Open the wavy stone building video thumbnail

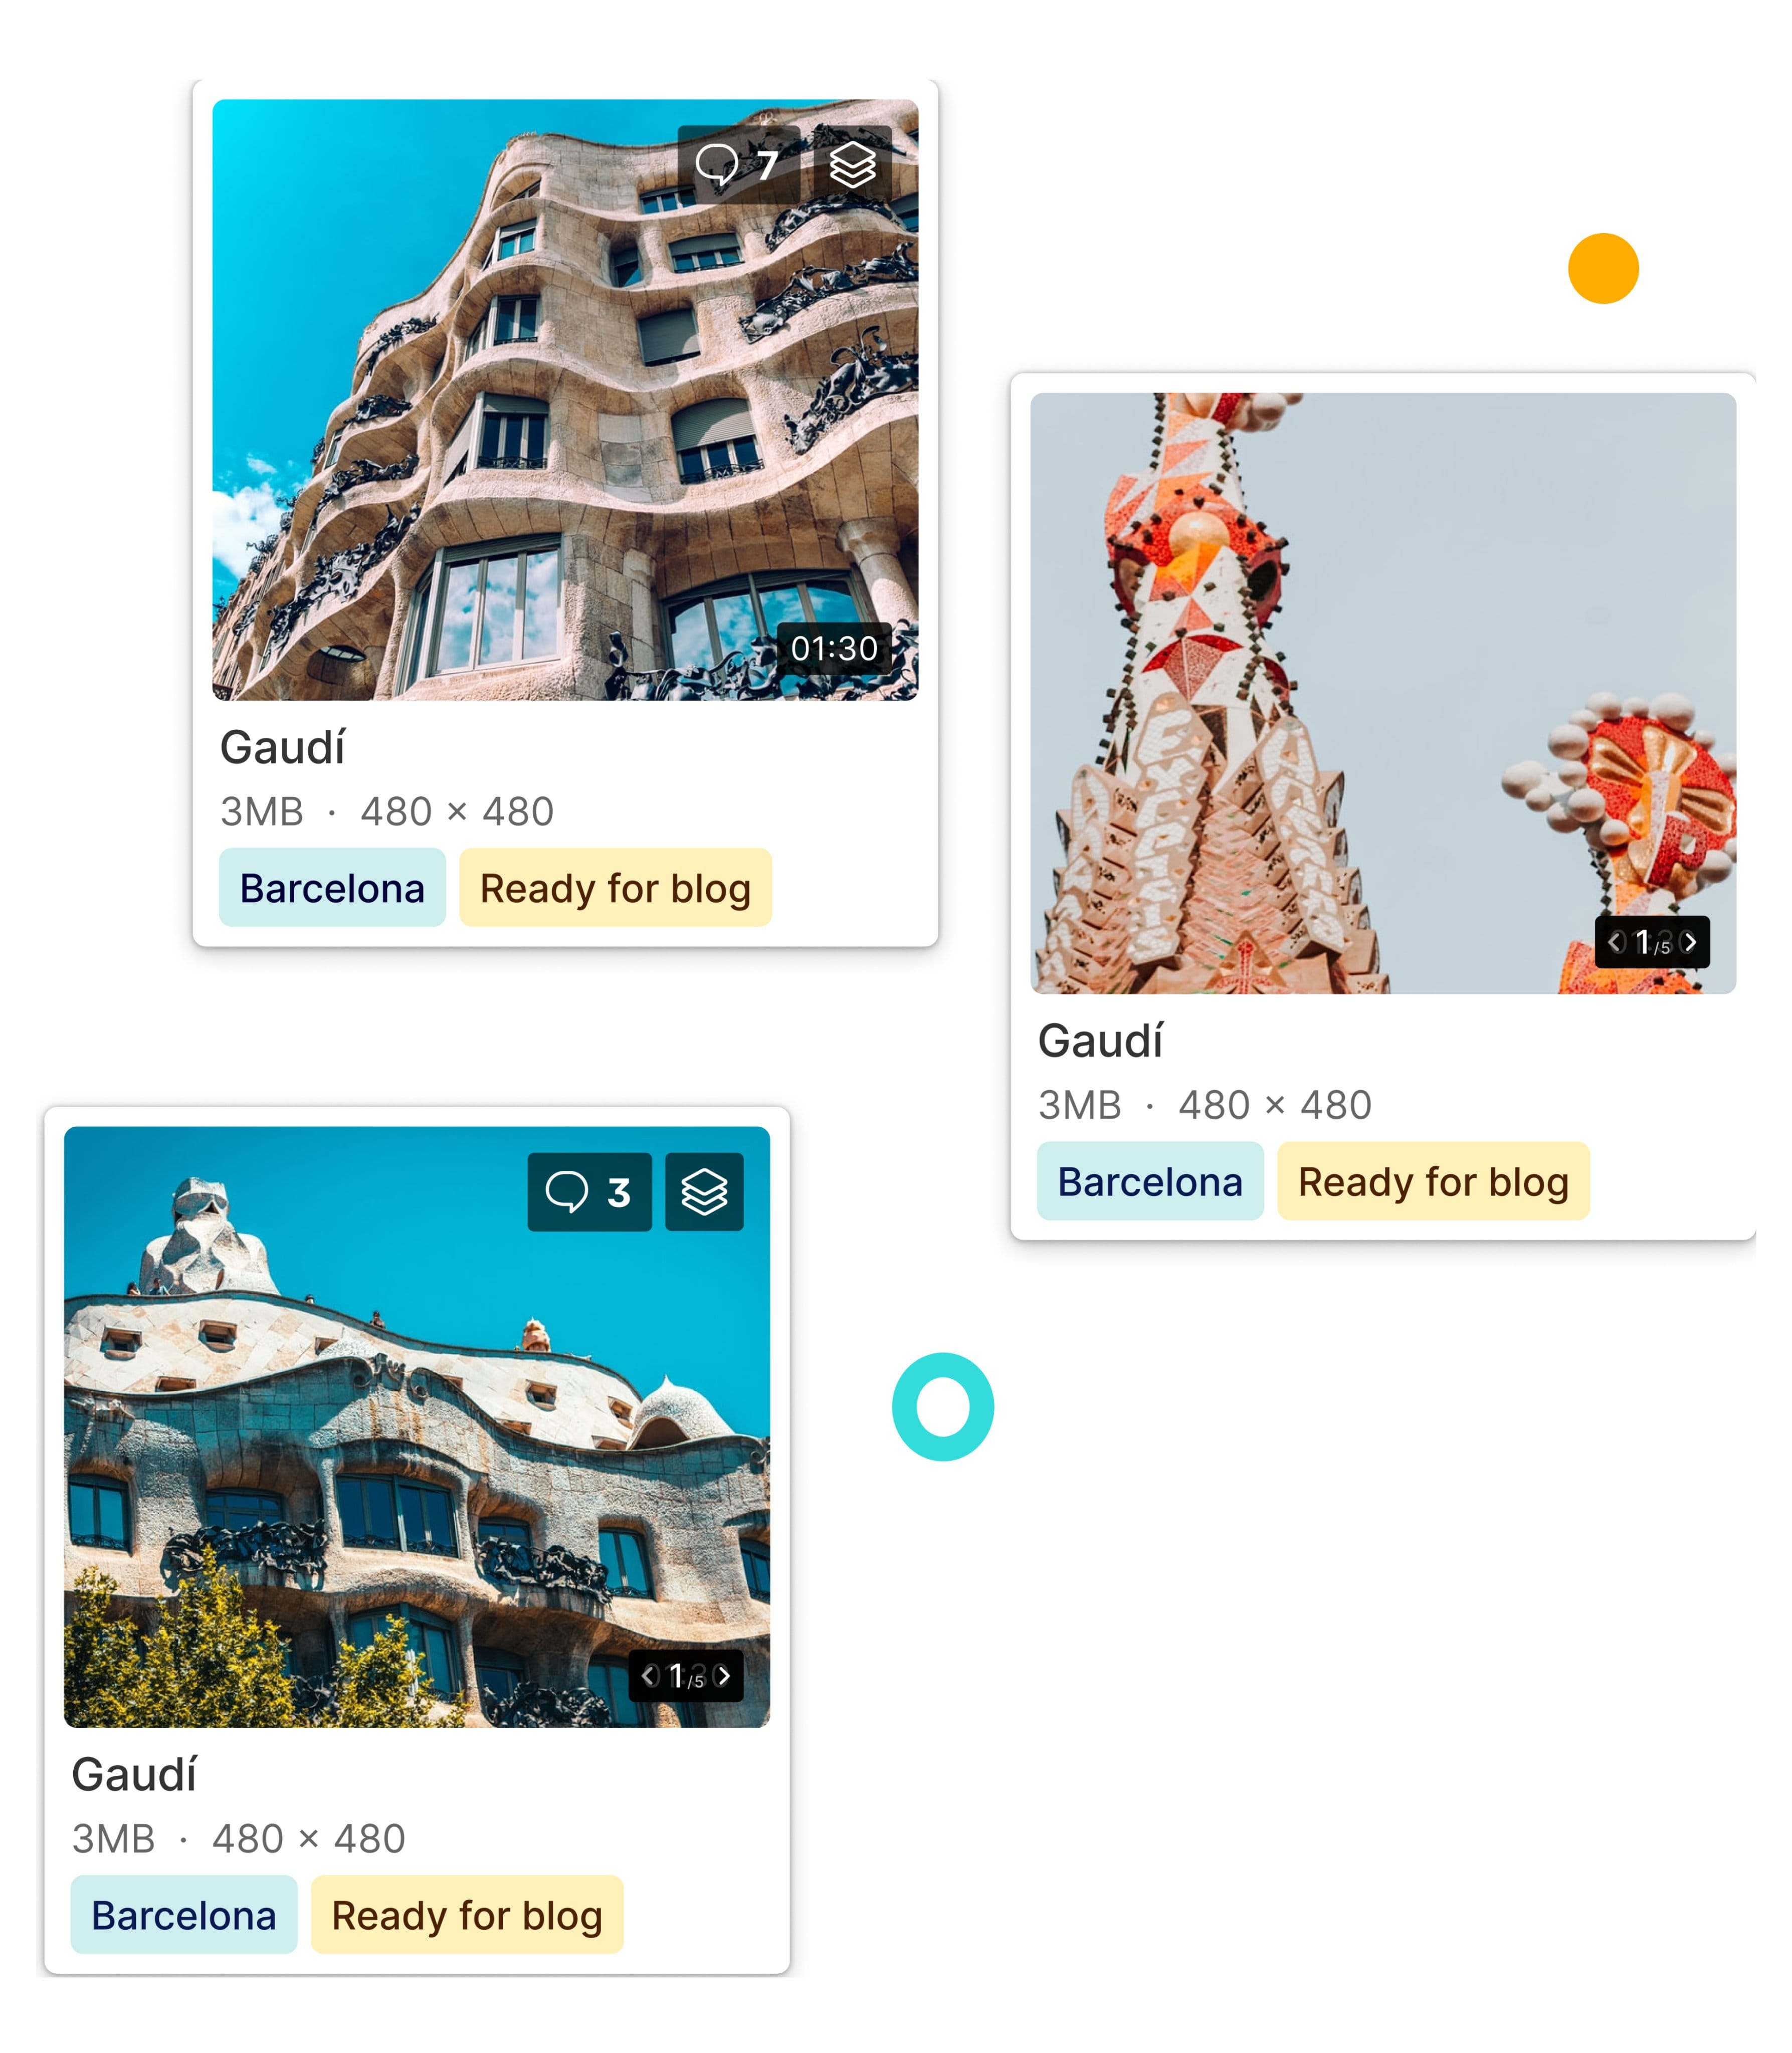click(565, 399)
